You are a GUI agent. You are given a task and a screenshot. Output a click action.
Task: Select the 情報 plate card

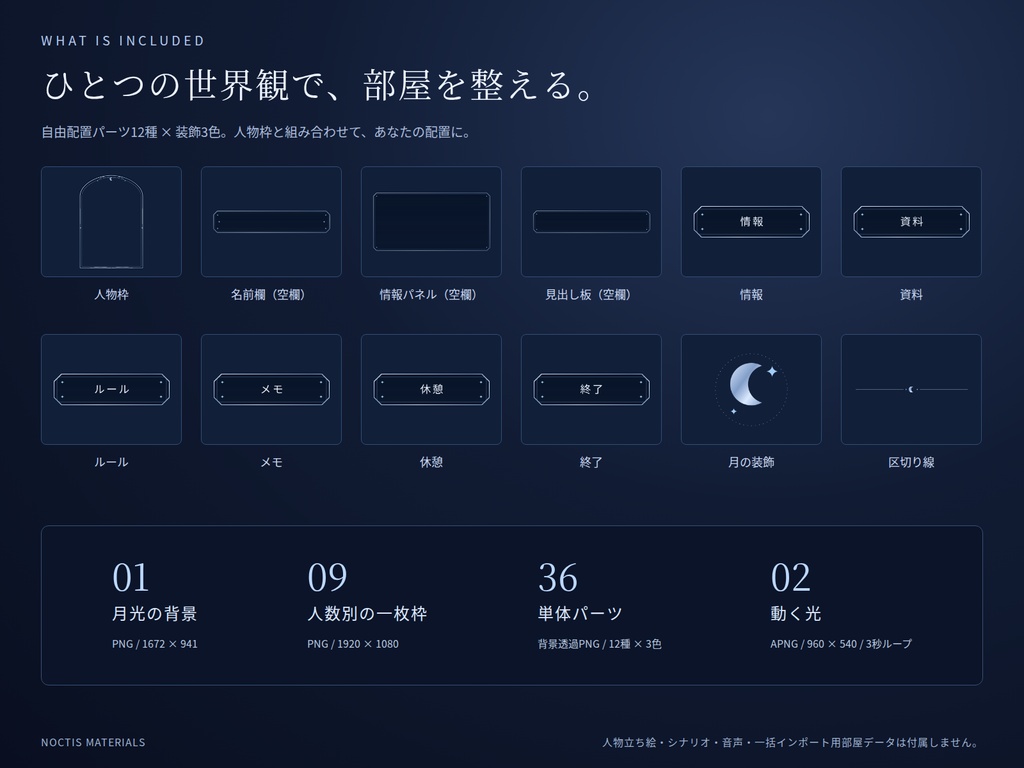tap(751, 221)
